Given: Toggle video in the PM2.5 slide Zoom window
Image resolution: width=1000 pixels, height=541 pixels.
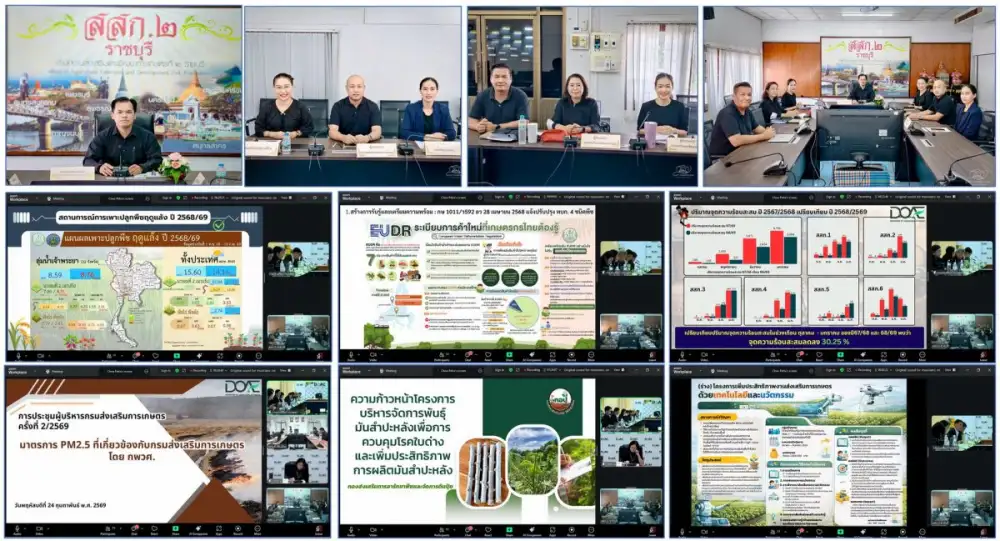Looking at the screenshot, I should coord(40,530).
